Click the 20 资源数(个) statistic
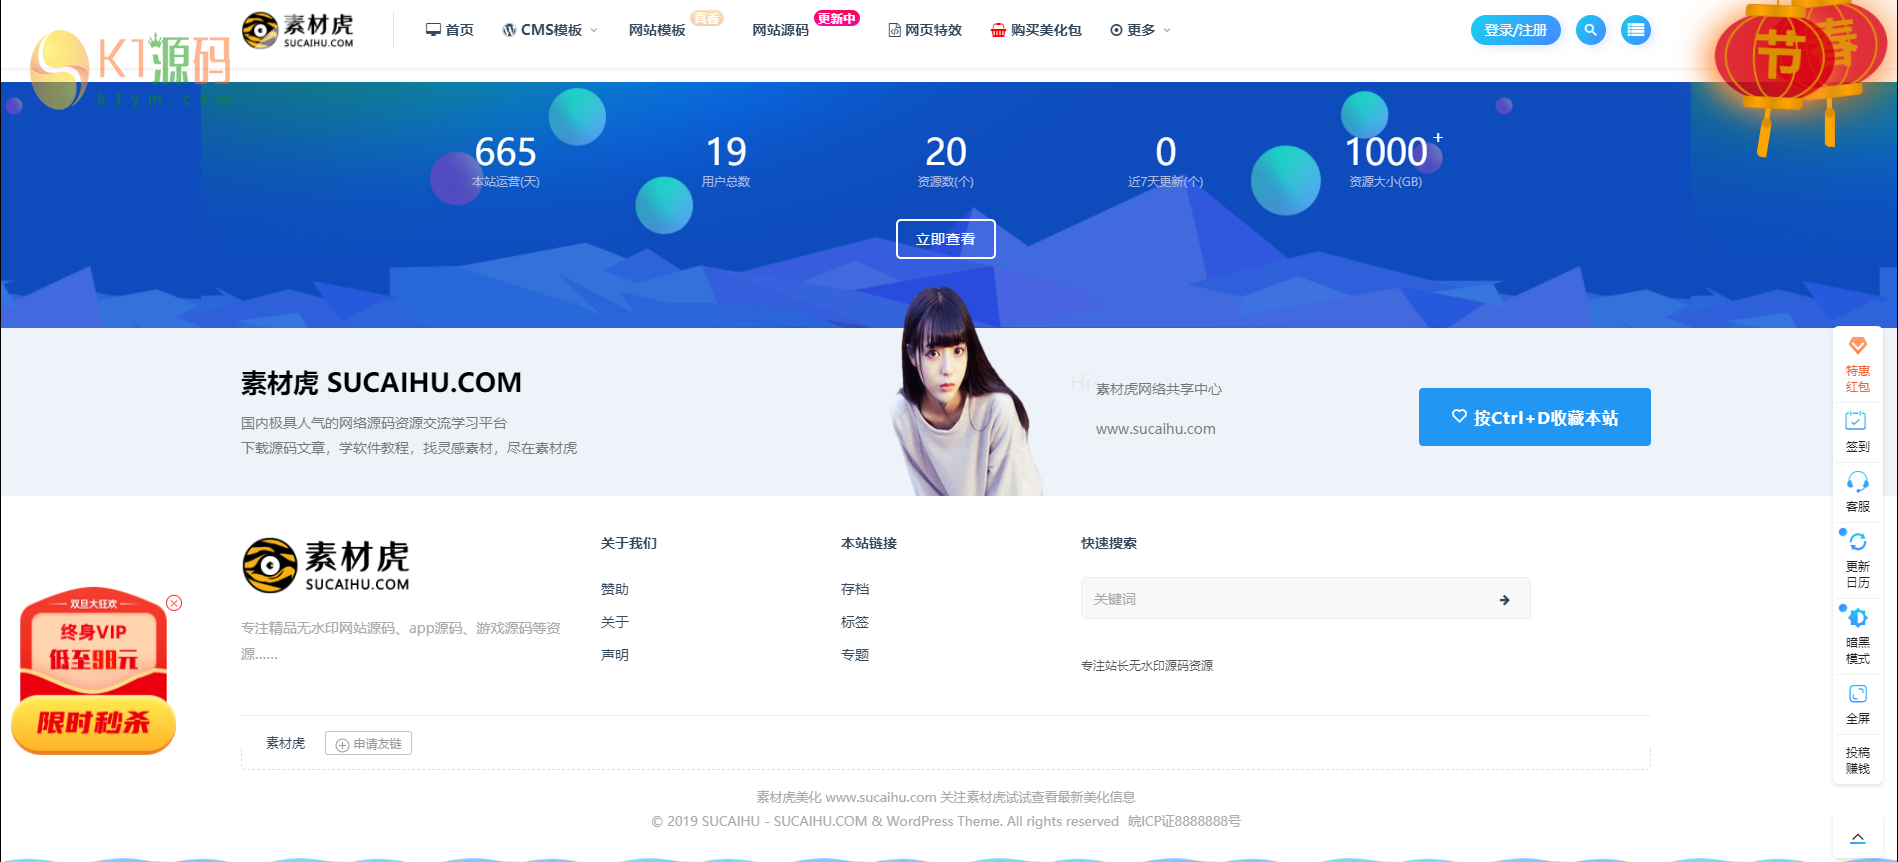The image size is (1898, 862). (945, 160)
